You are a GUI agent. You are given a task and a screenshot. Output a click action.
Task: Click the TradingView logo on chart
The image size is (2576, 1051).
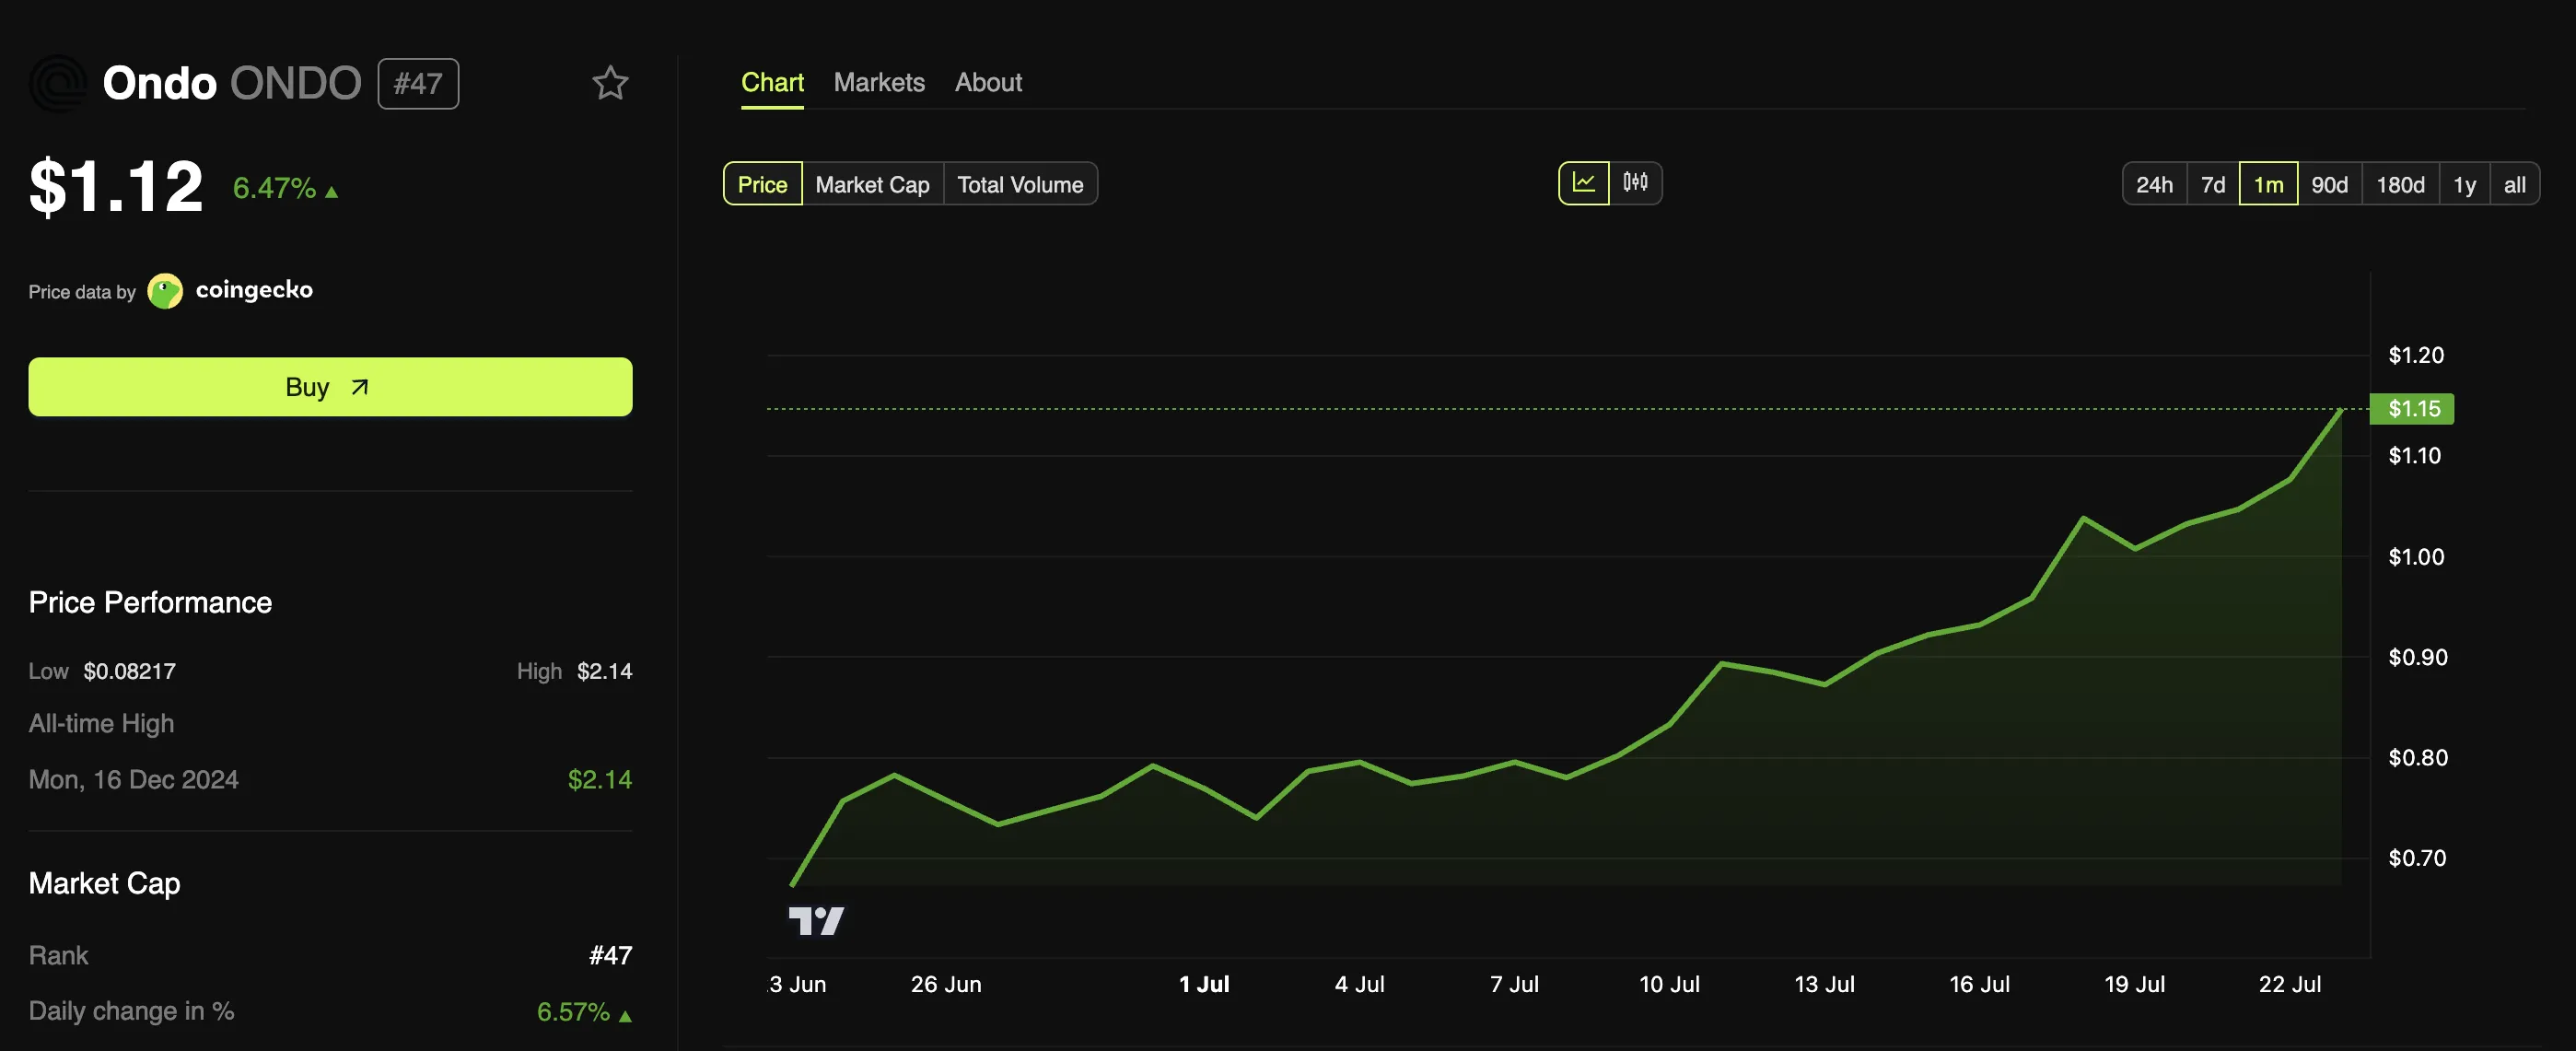815,920
